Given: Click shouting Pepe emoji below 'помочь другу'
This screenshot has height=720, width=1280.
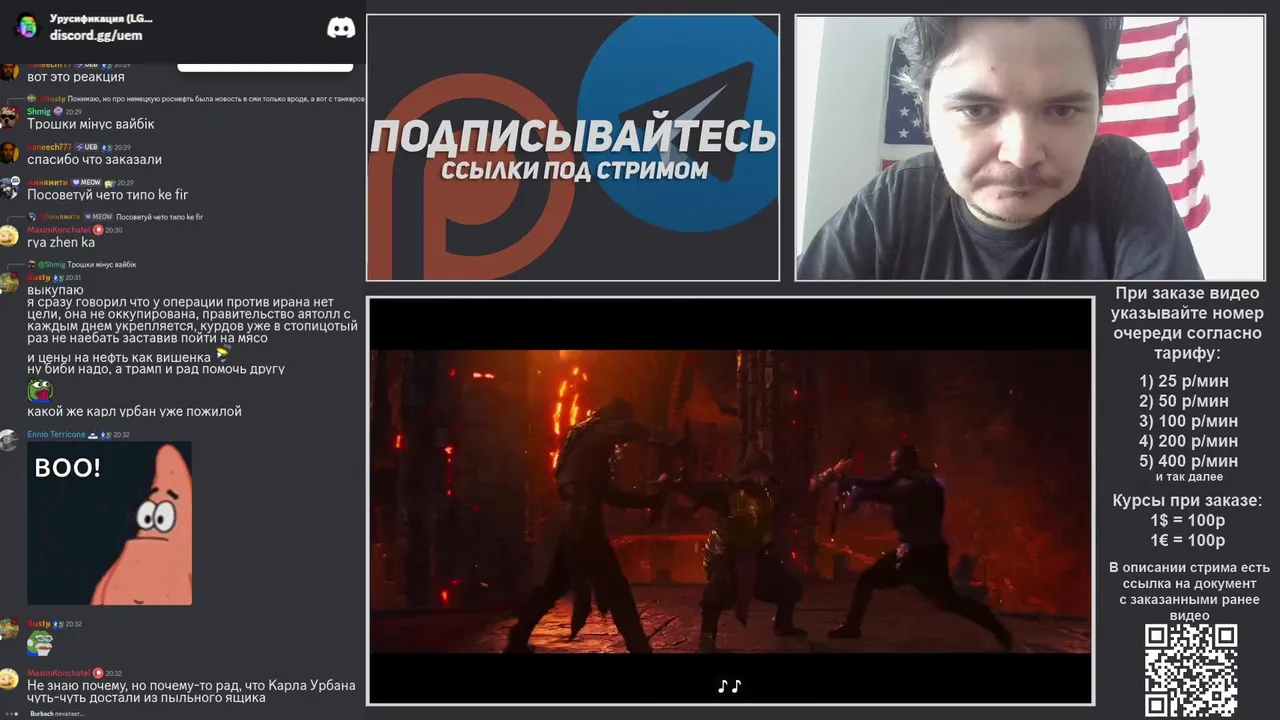Looking at the screenshot, I should tap(39, 390).
